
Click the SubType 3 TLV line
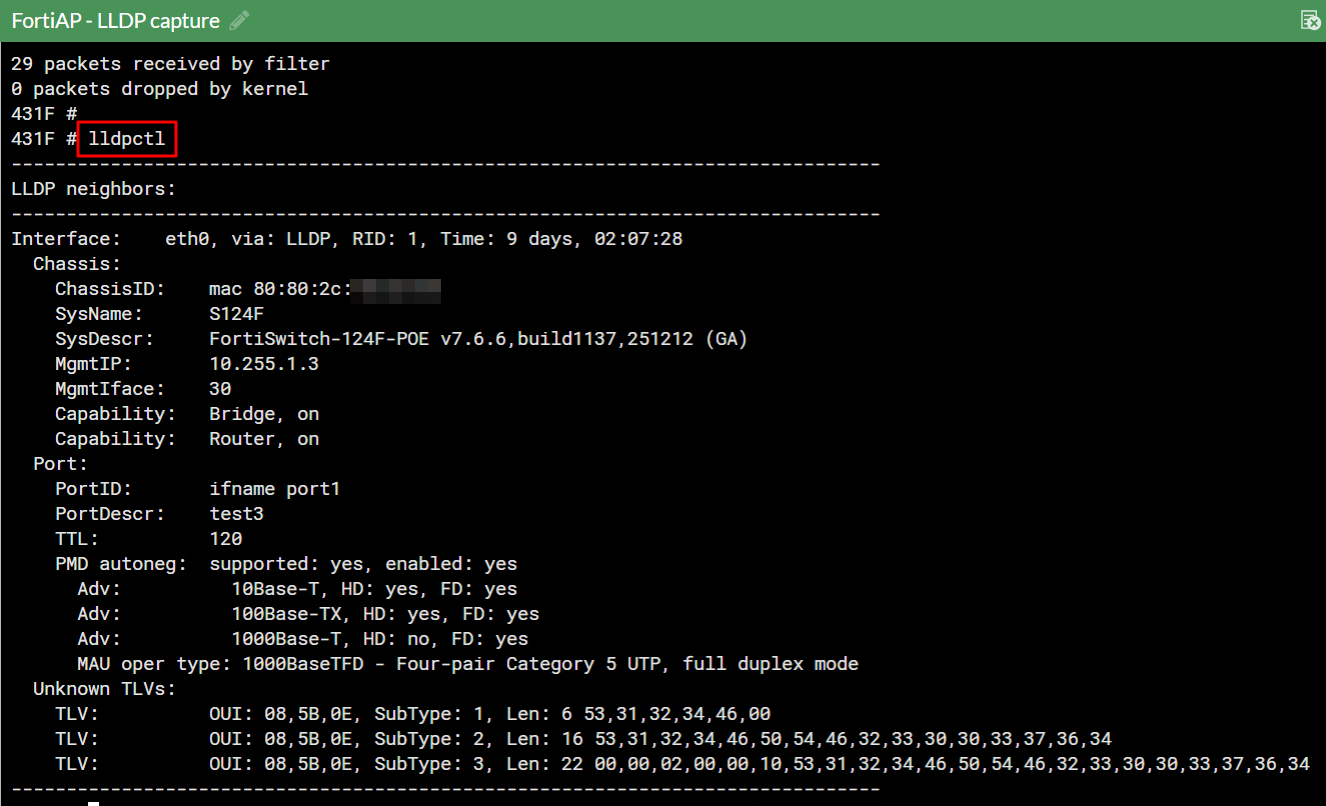tap(682, 764)
